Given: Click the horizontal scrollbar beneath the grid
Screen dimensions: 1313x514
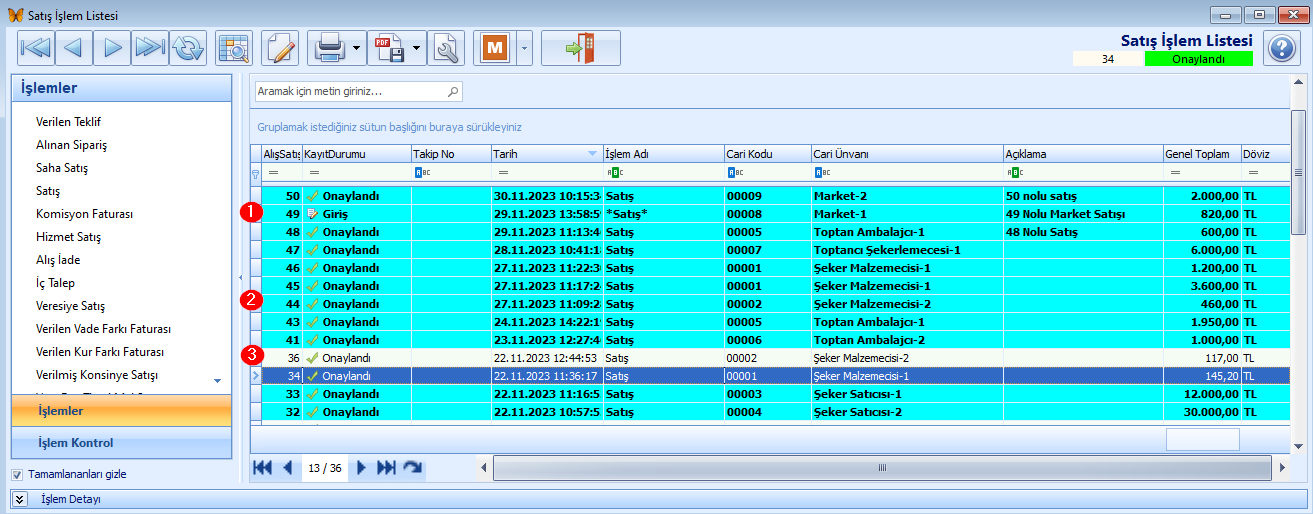Looking at the screenshot, I should point(880,468).
